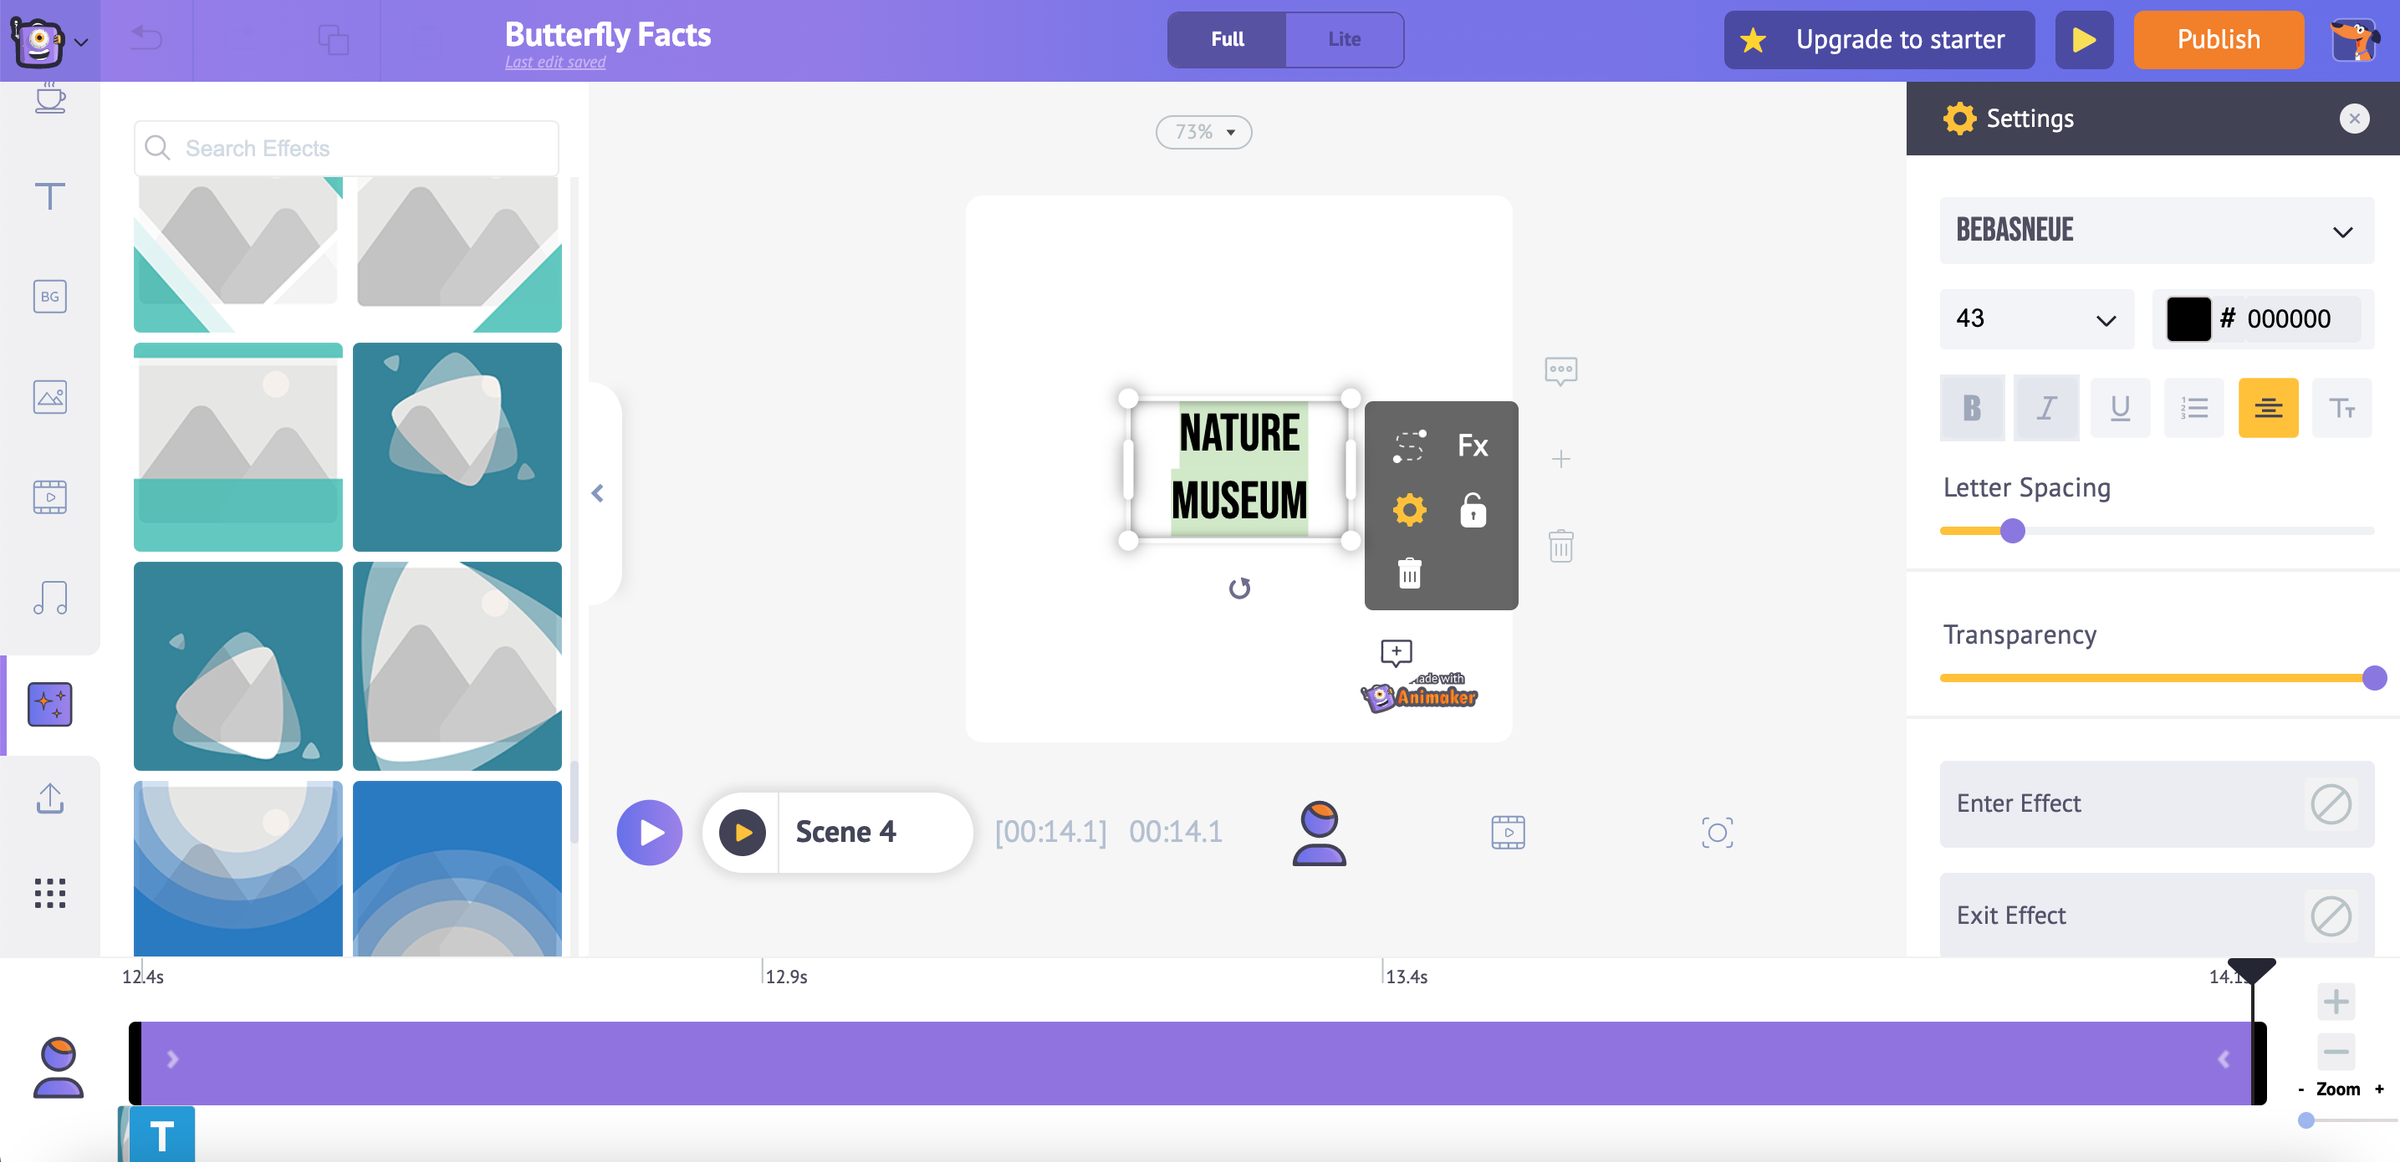Select the NATURE MUSEUM text box
This screenshot has height=1162, width=2400.
[x=1239, y=468]
